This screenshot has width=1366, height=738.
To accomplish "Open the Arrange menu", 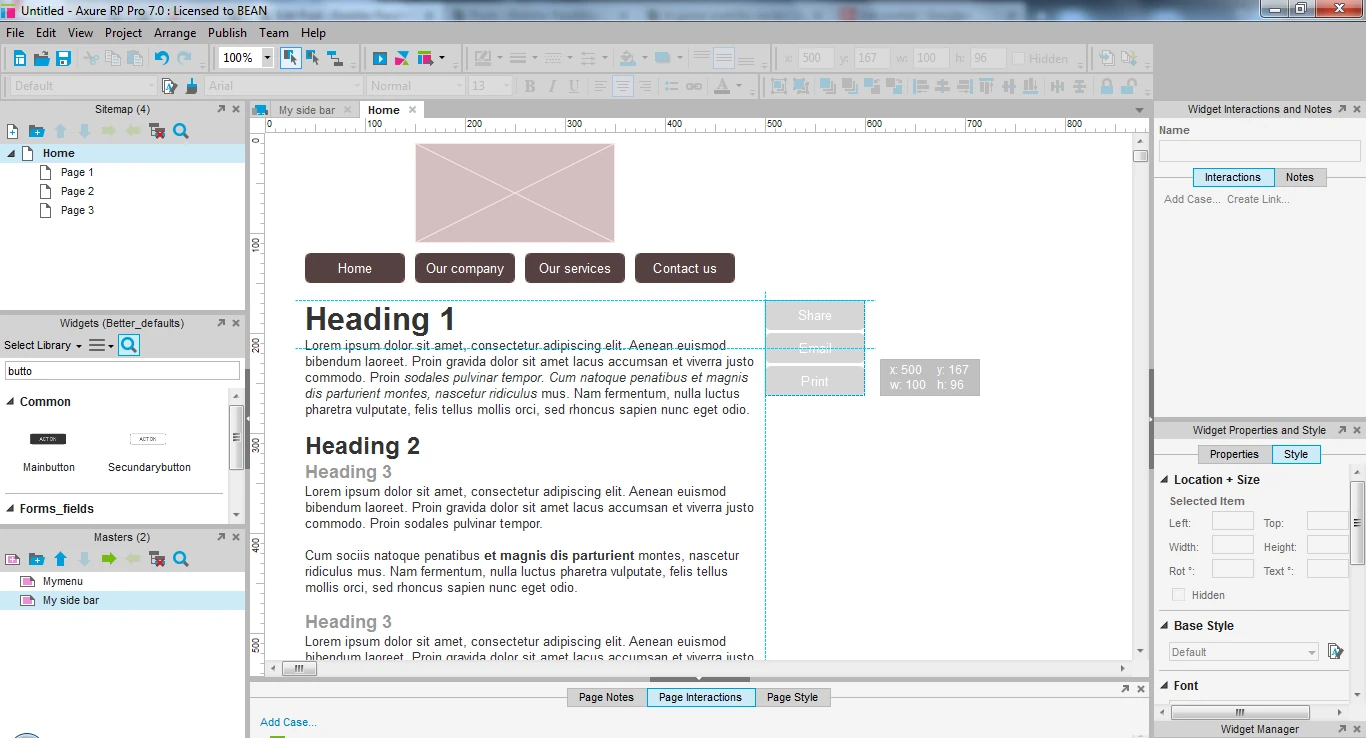I will coord(175,33).
